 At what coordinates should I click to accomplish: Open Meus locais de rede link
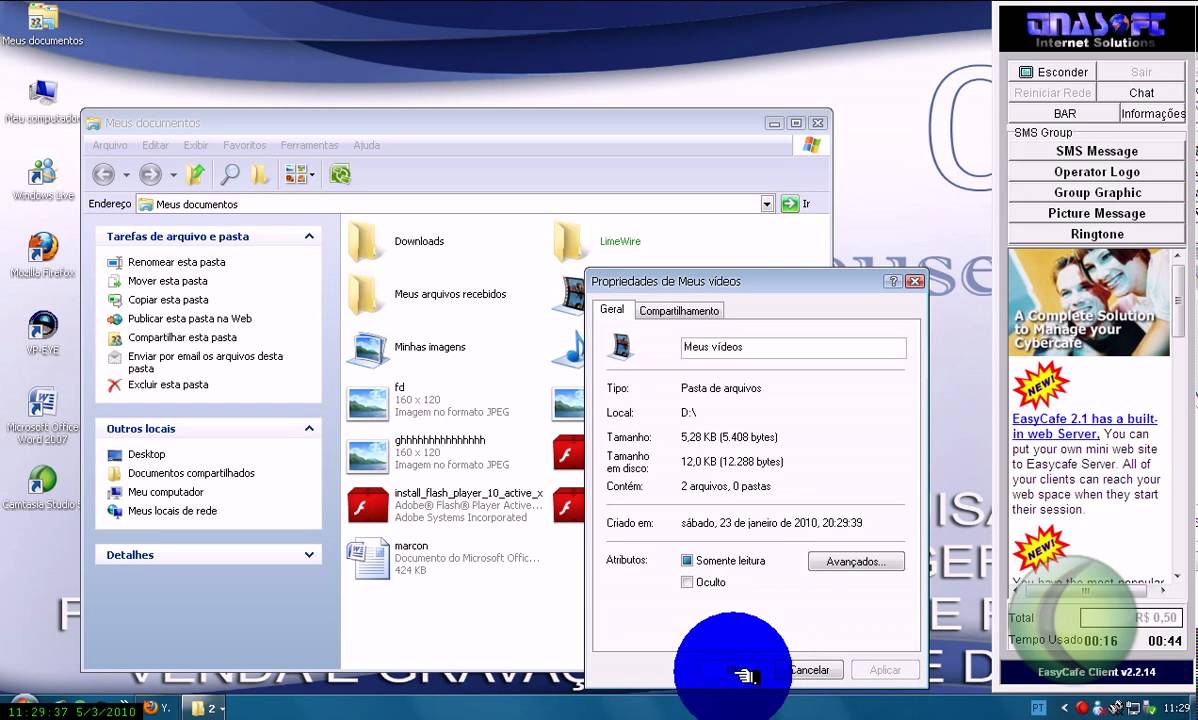point(173,511)
